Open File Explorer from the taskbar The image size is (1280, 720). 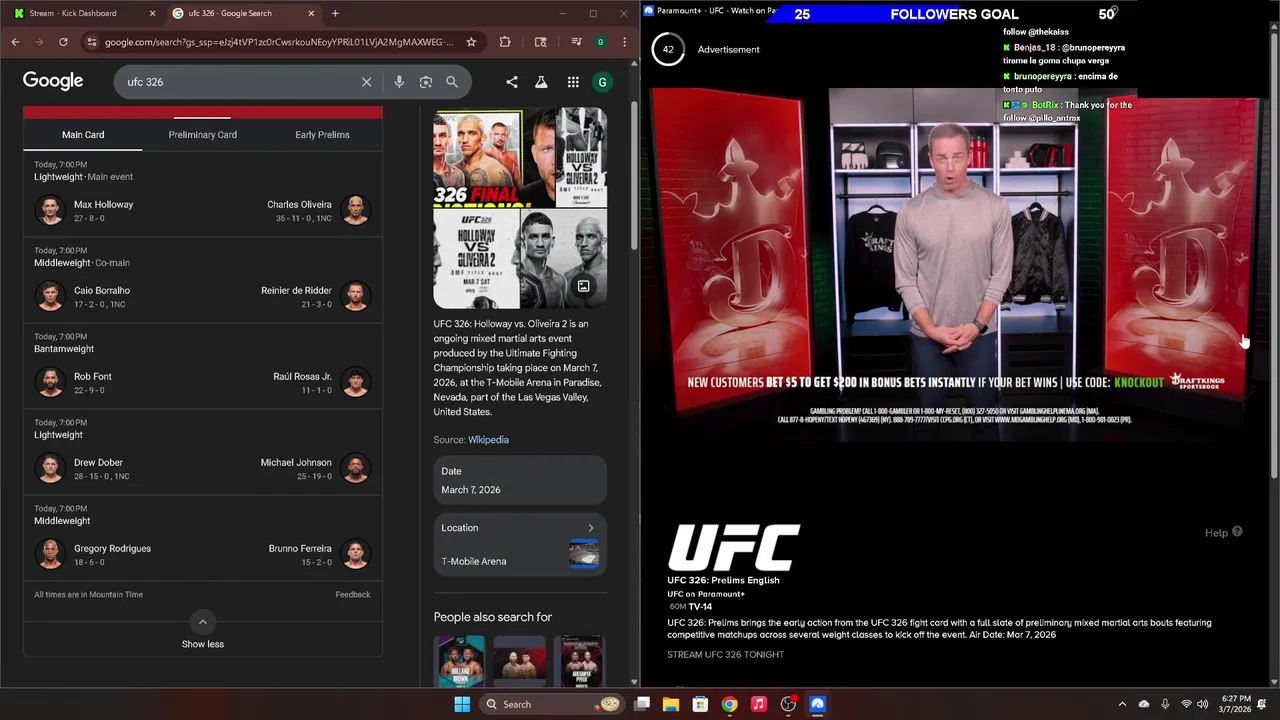pyautogui.click(x=671, y=704)
